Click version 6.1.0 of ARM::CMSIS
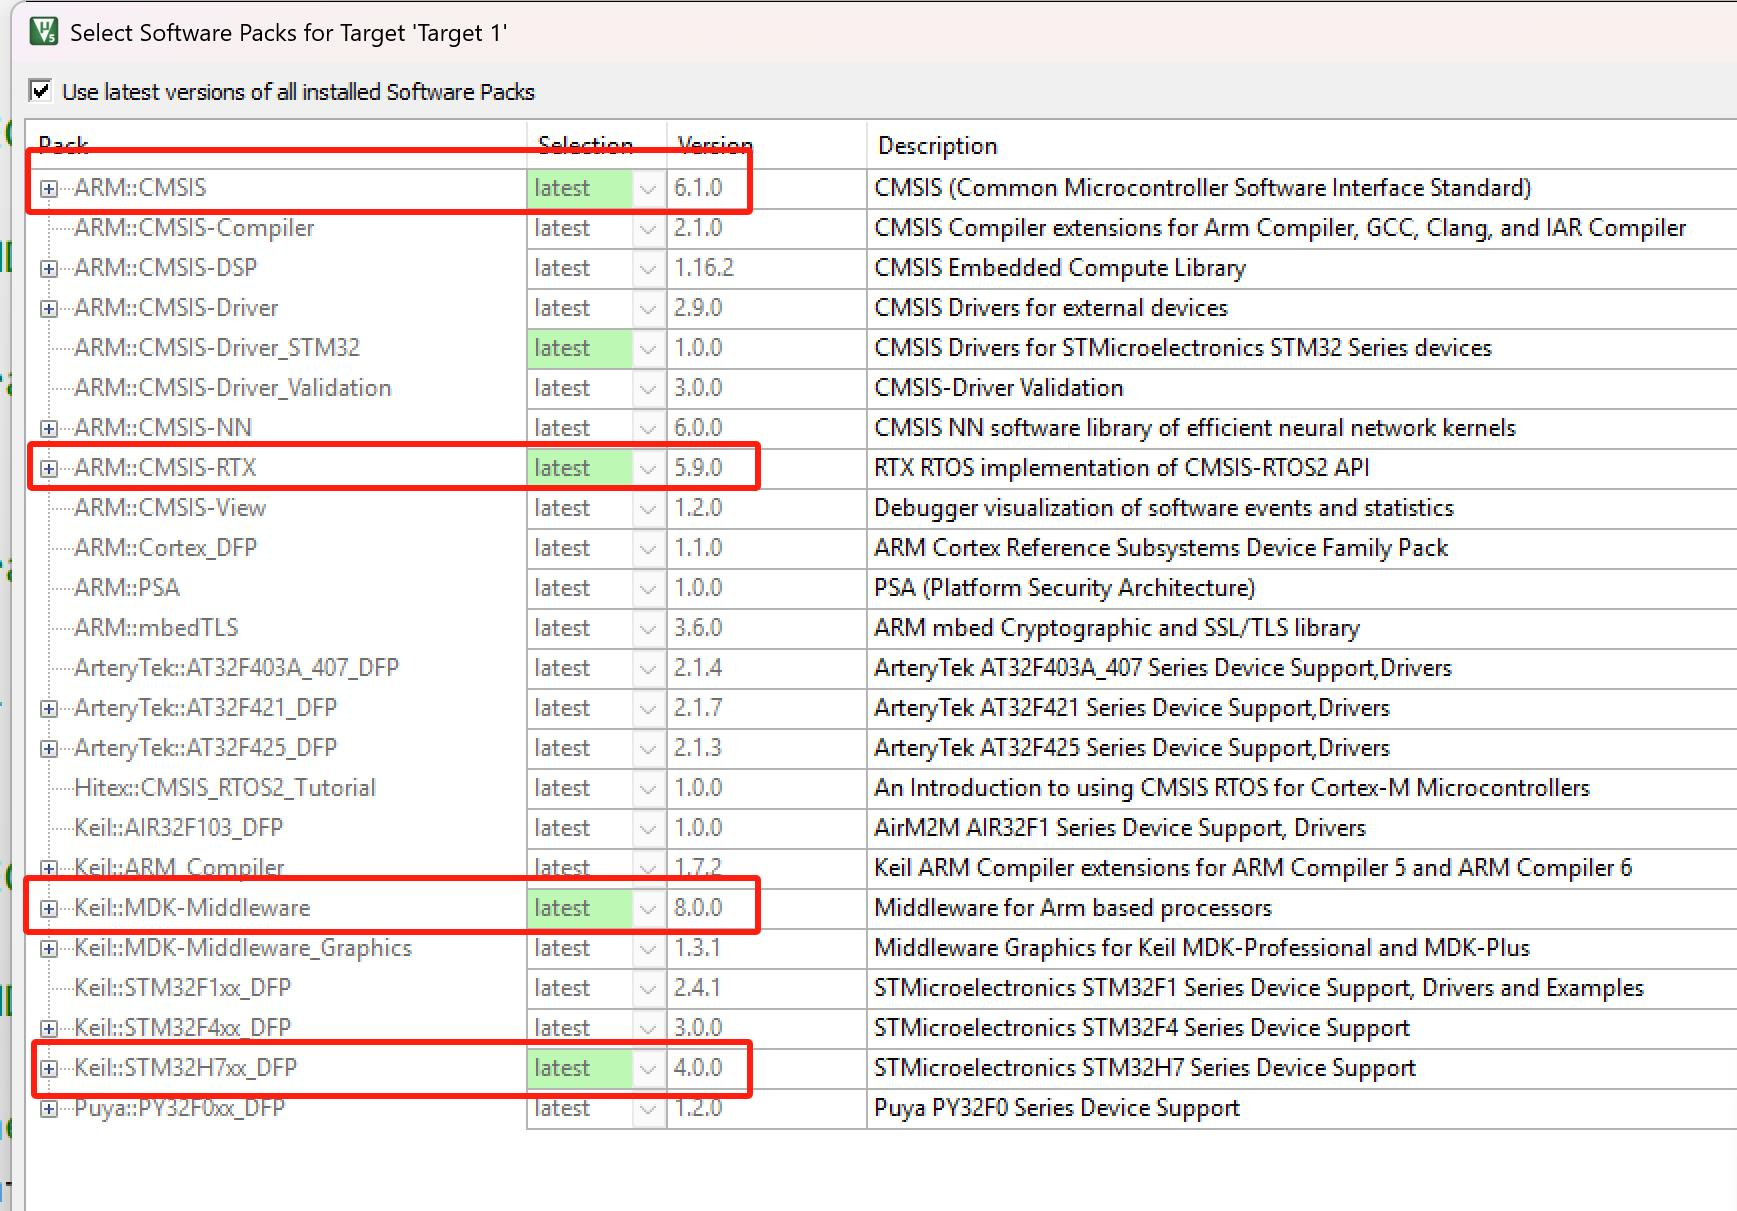Image resolution: width=1737 pixels, height=1211 pixels. point(698,188)
